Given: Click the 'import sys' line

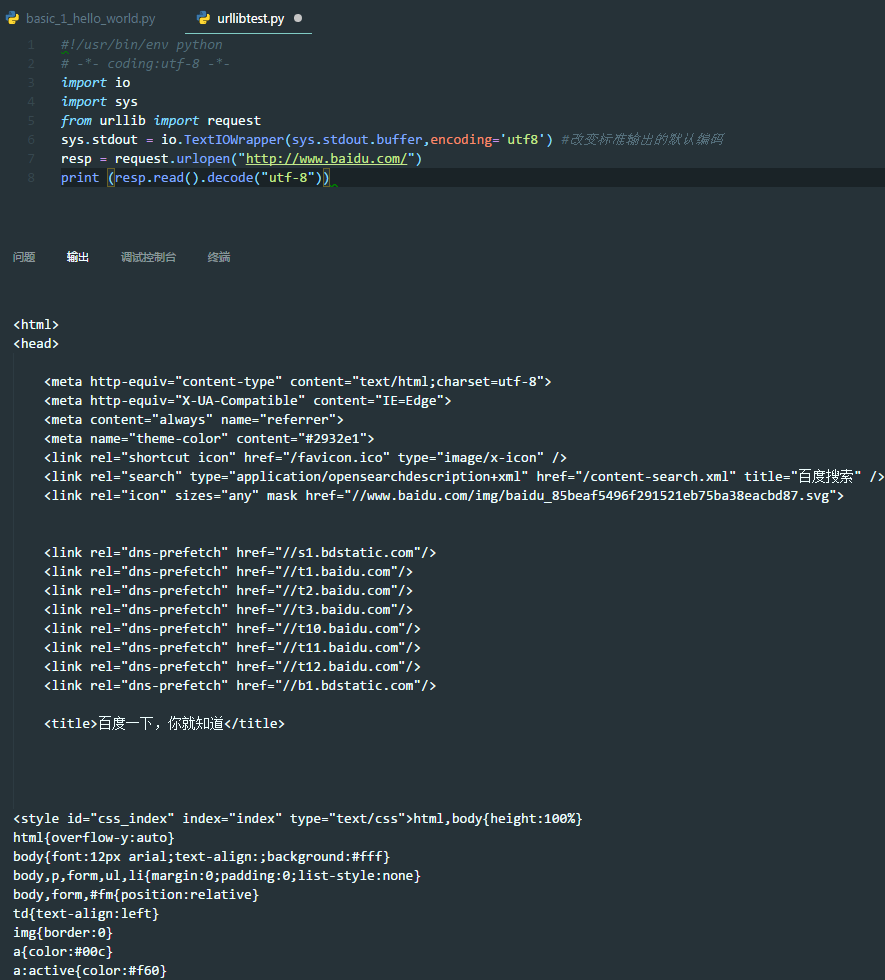Looking at the screenshot, I should coord(99,101).
